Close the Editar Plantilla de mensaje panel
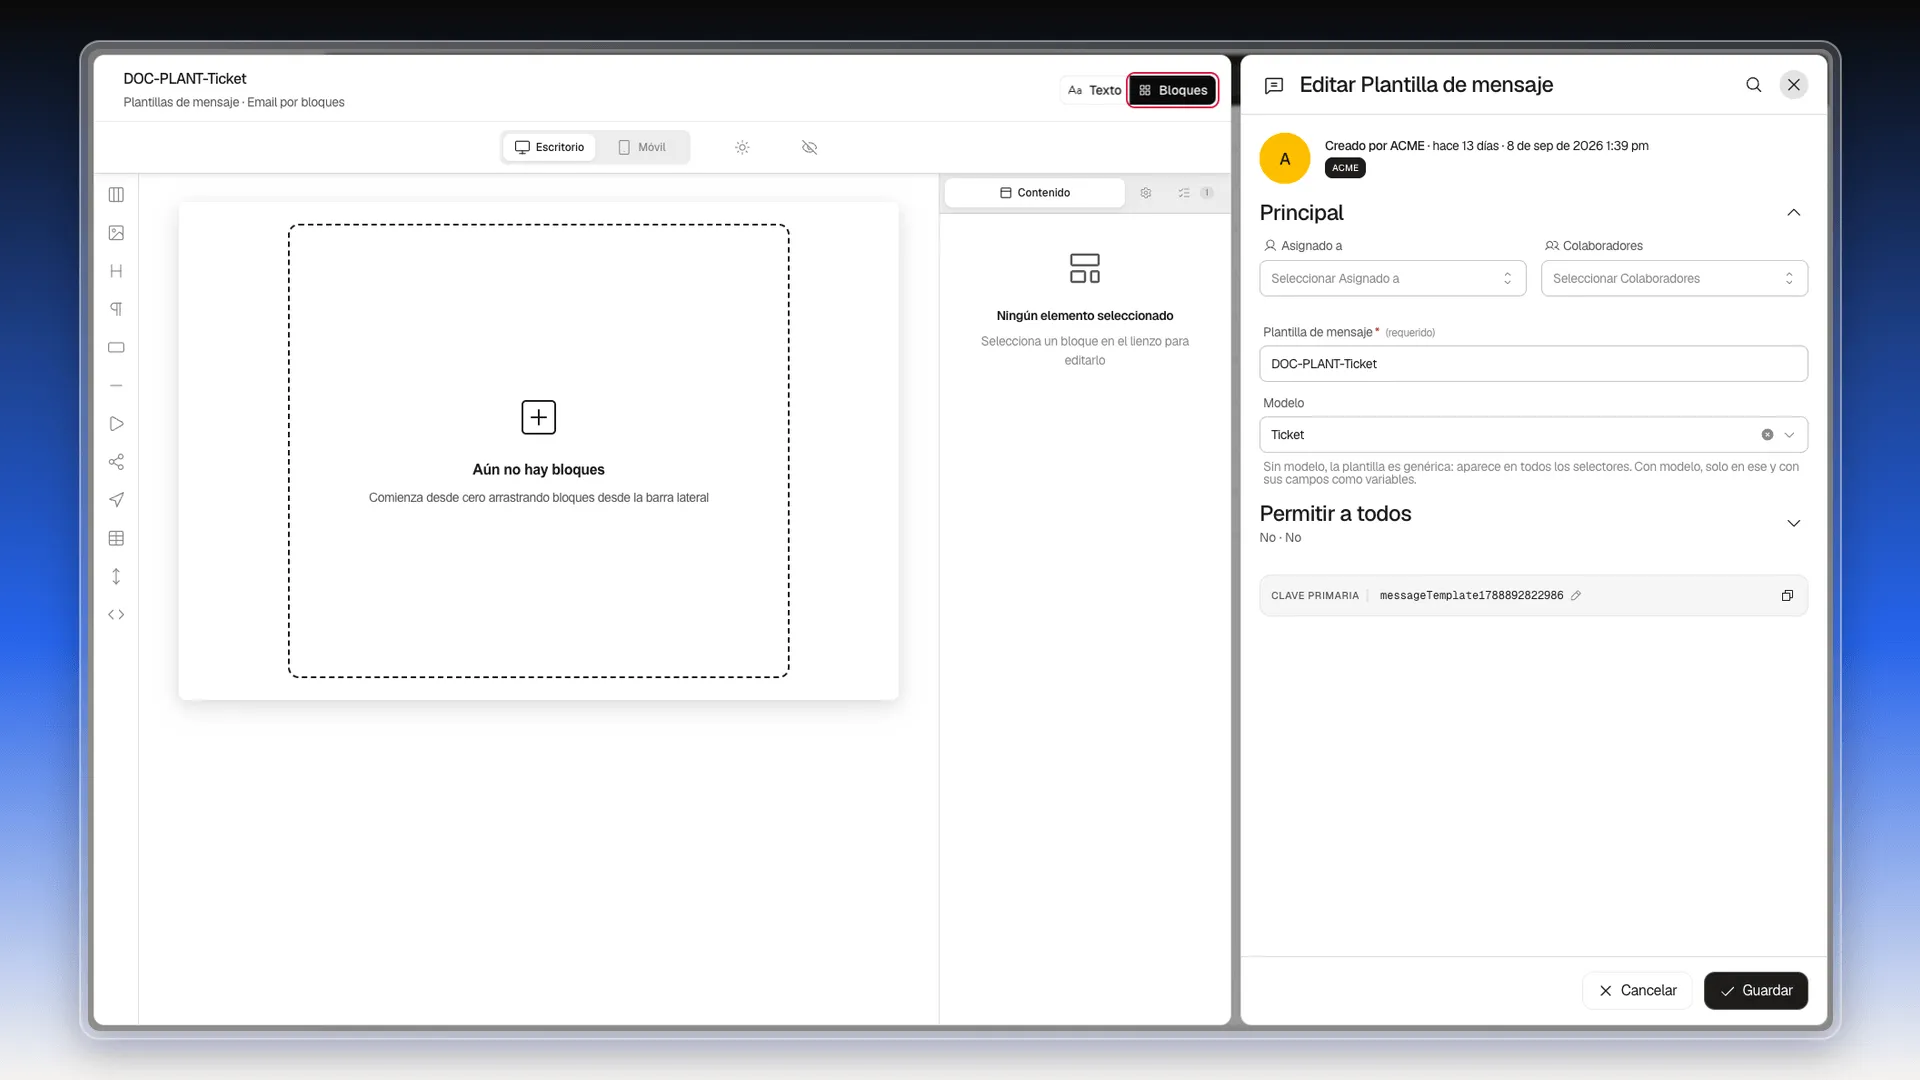Image resolution: width=1920 pixels, height=1080 pixels. (1794, 85)
